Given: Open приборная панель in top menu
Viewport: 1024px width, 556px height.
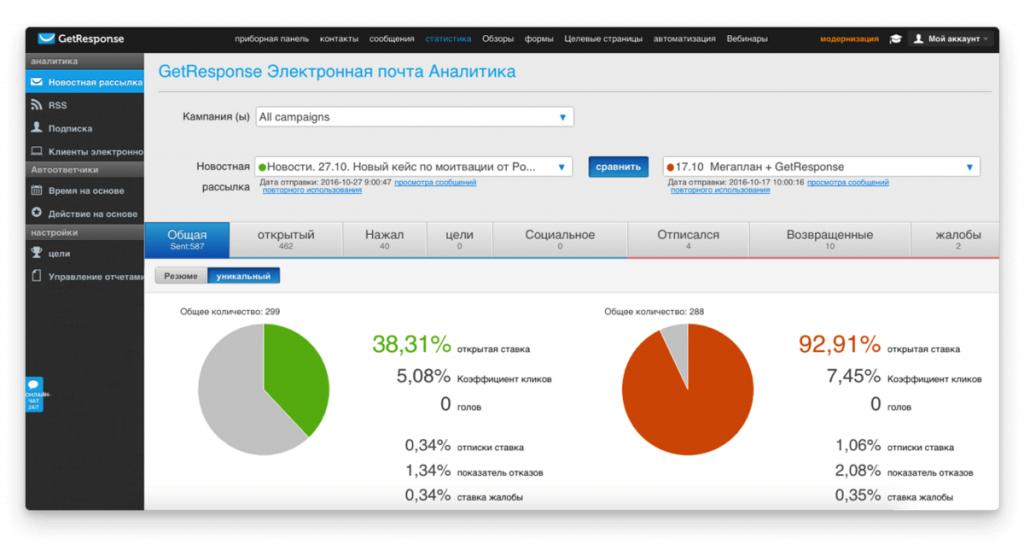Looking at the screenshot, I should (272, 39).
